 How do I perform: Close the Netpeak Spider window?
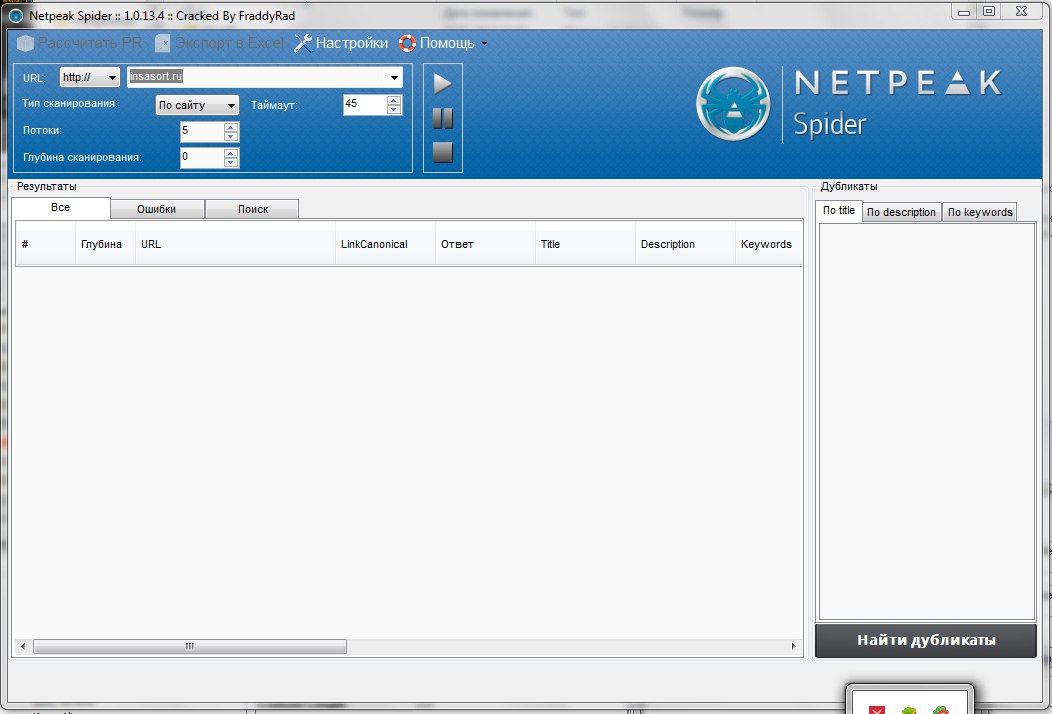click(x=1022, y=11)
